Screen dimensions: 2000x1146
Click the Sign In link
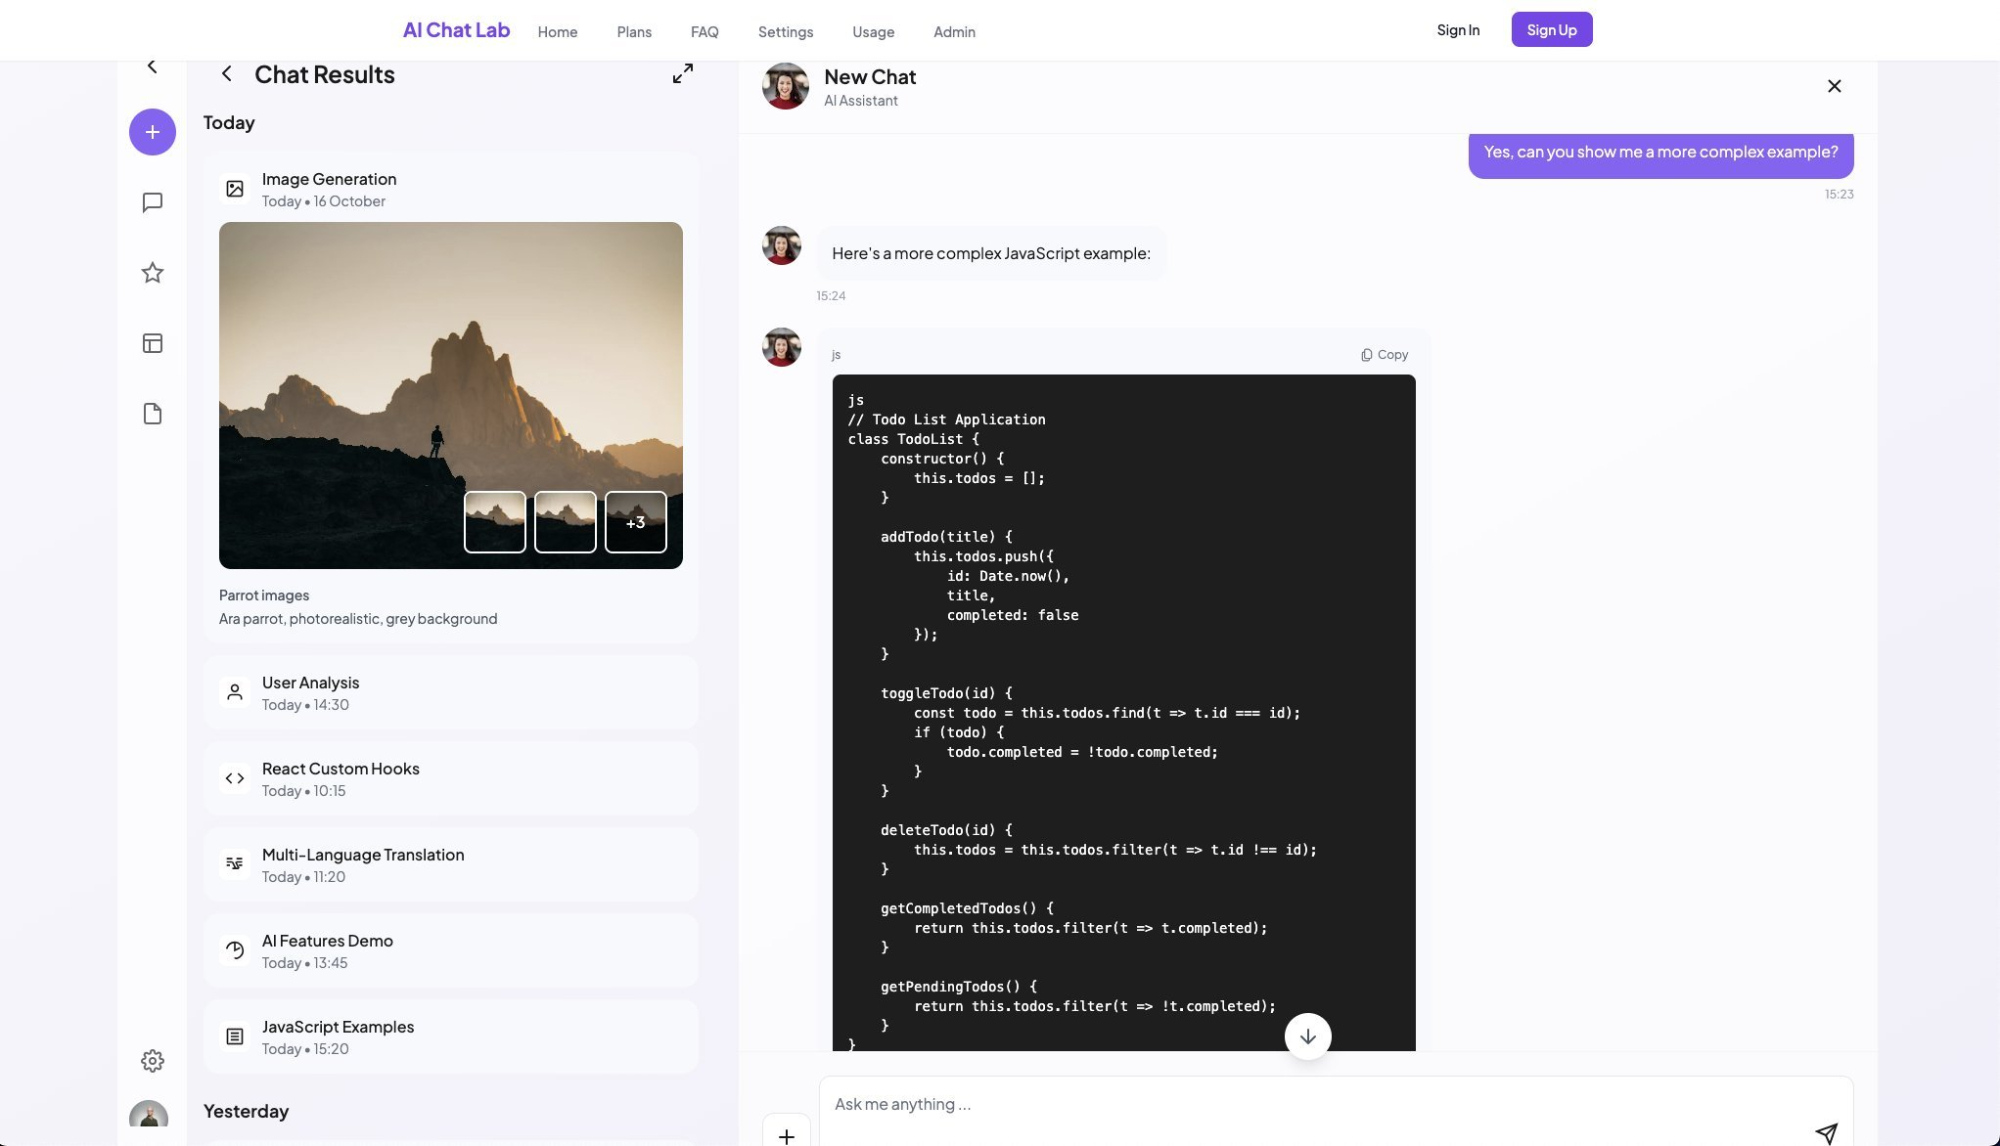1457,30
